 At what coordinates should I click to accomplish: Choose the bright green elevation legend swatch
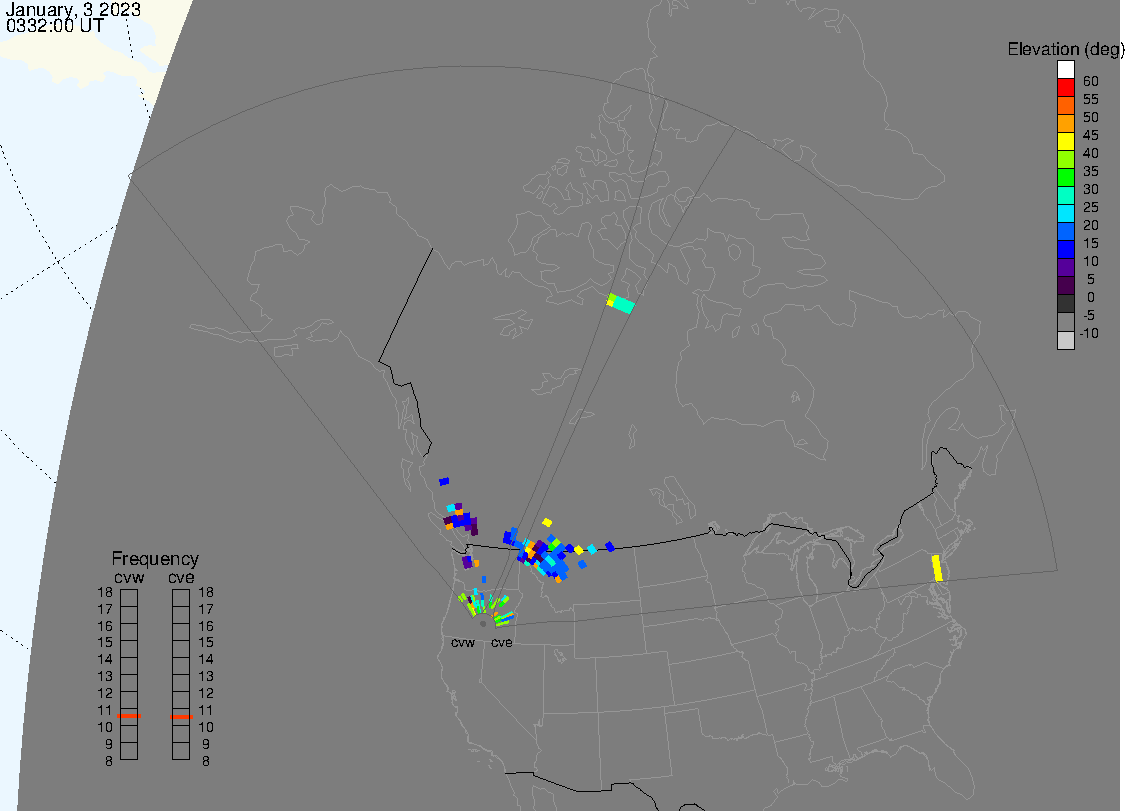1065,177
